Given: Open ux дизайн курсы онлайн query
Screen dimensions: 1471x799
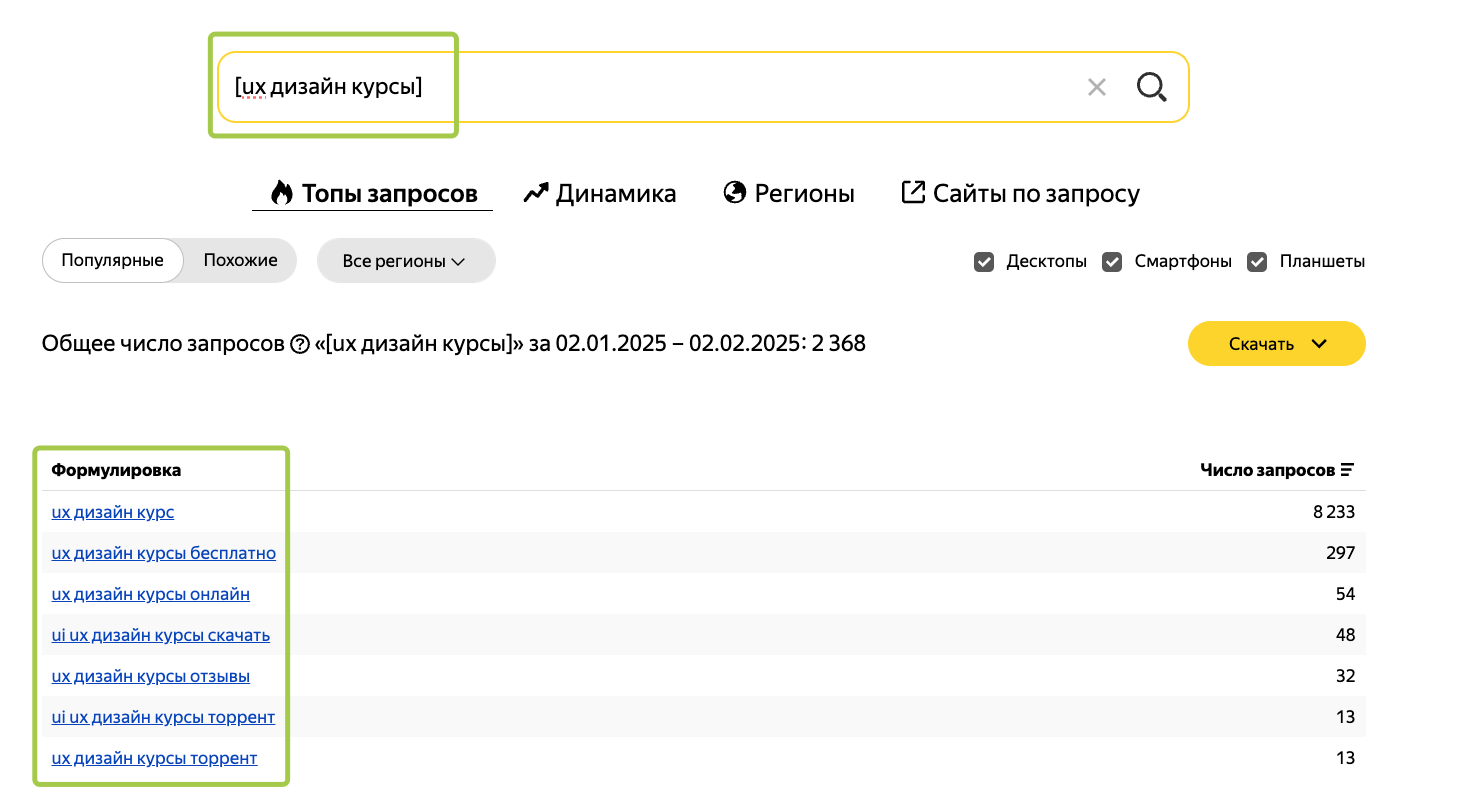Looking at the screenshot, I should pyautogui.click(x=150, y=594).
